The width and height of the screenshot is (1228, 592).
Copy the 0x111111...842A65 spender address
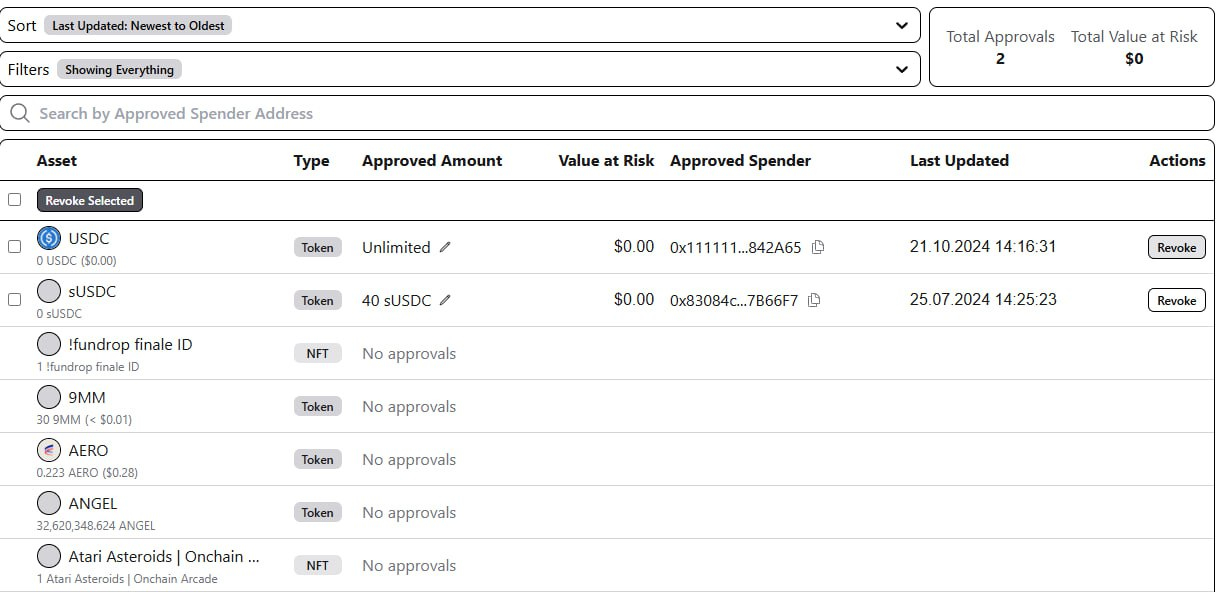(818, 247)
